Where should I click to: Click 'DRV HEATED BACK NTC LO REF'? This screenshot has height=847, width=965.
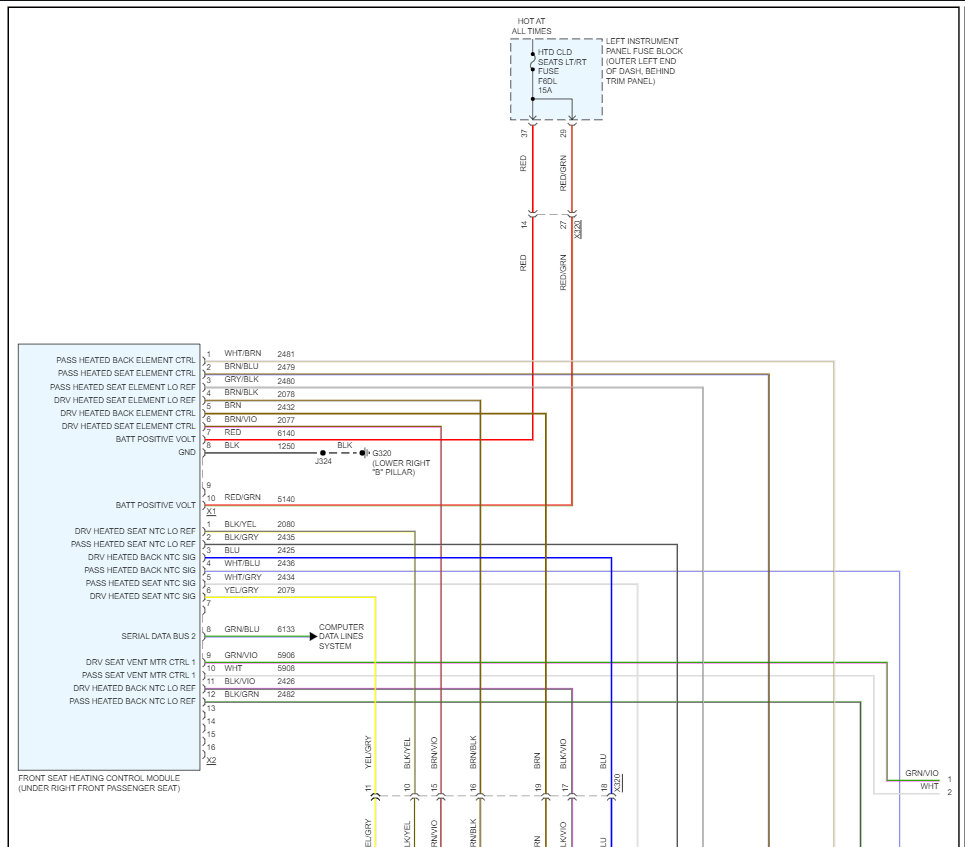pyautogui.click(x=134, y=688)
